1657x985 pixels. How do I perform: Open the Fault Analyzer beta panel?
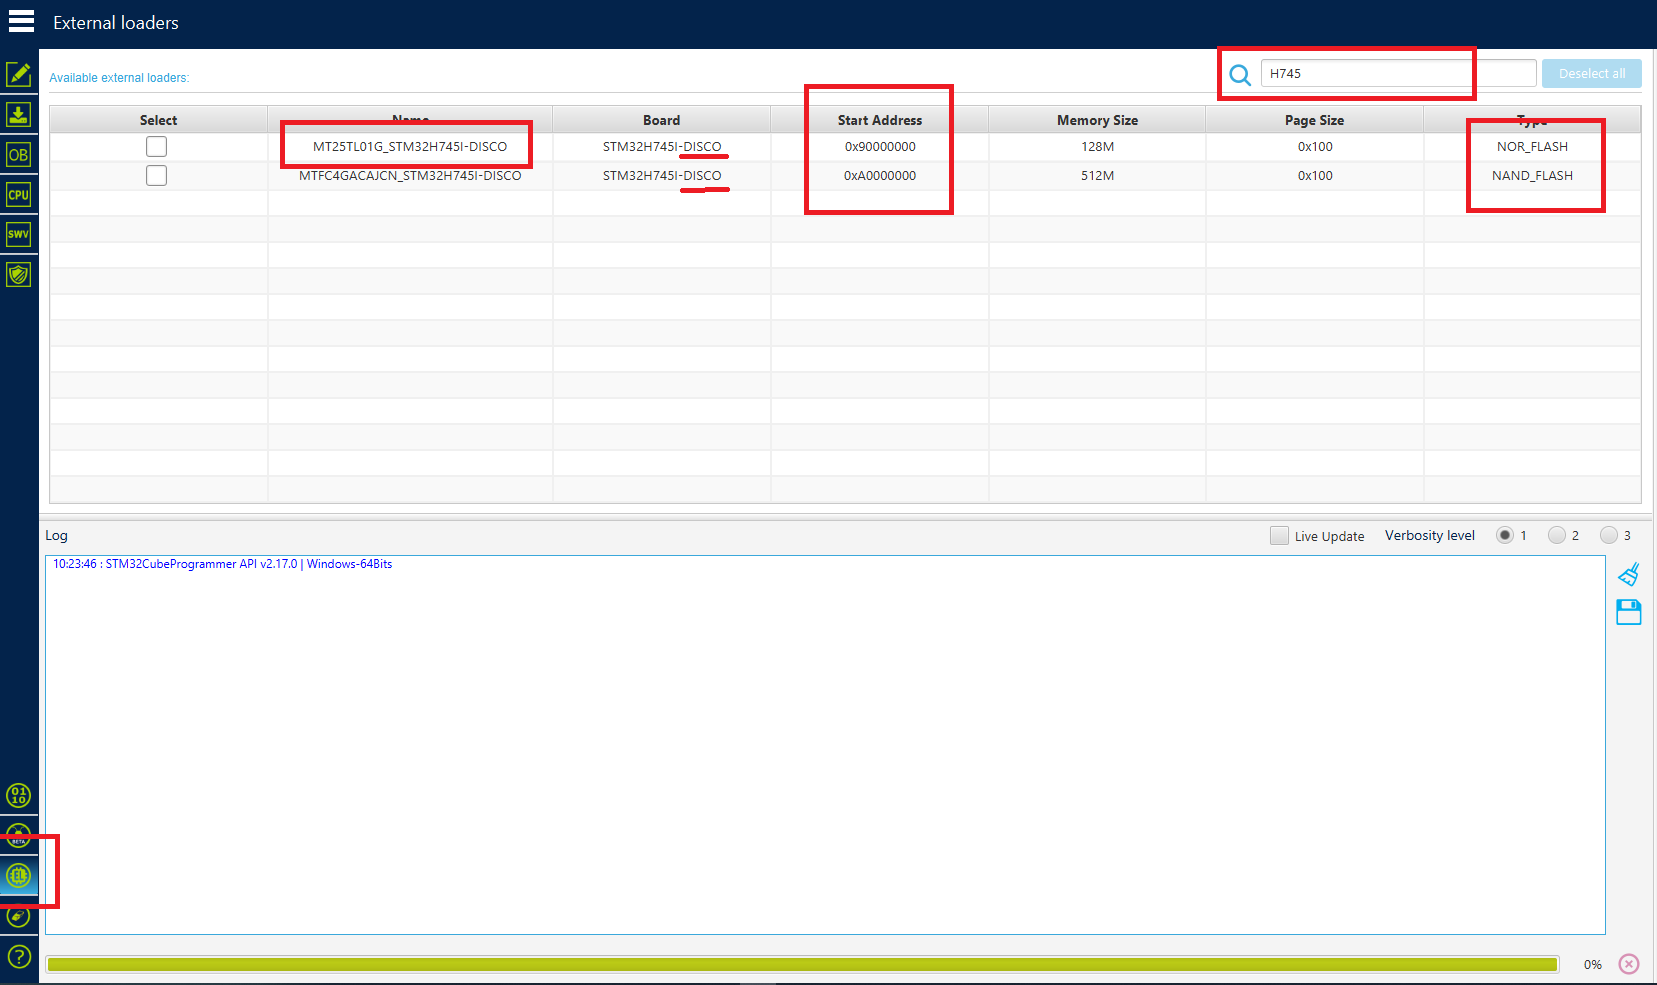coord(19,834)
